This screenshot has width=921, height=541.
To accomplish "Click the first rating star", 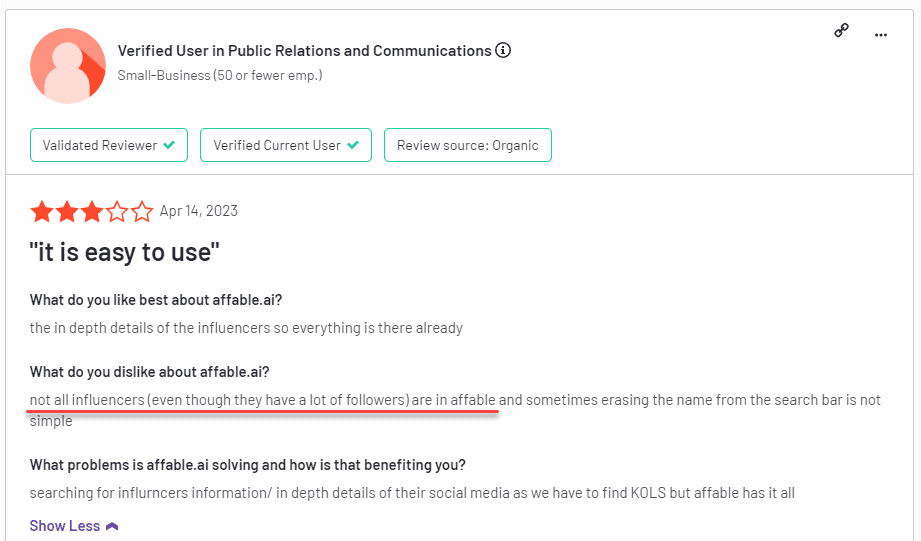I will pos(42,212).
